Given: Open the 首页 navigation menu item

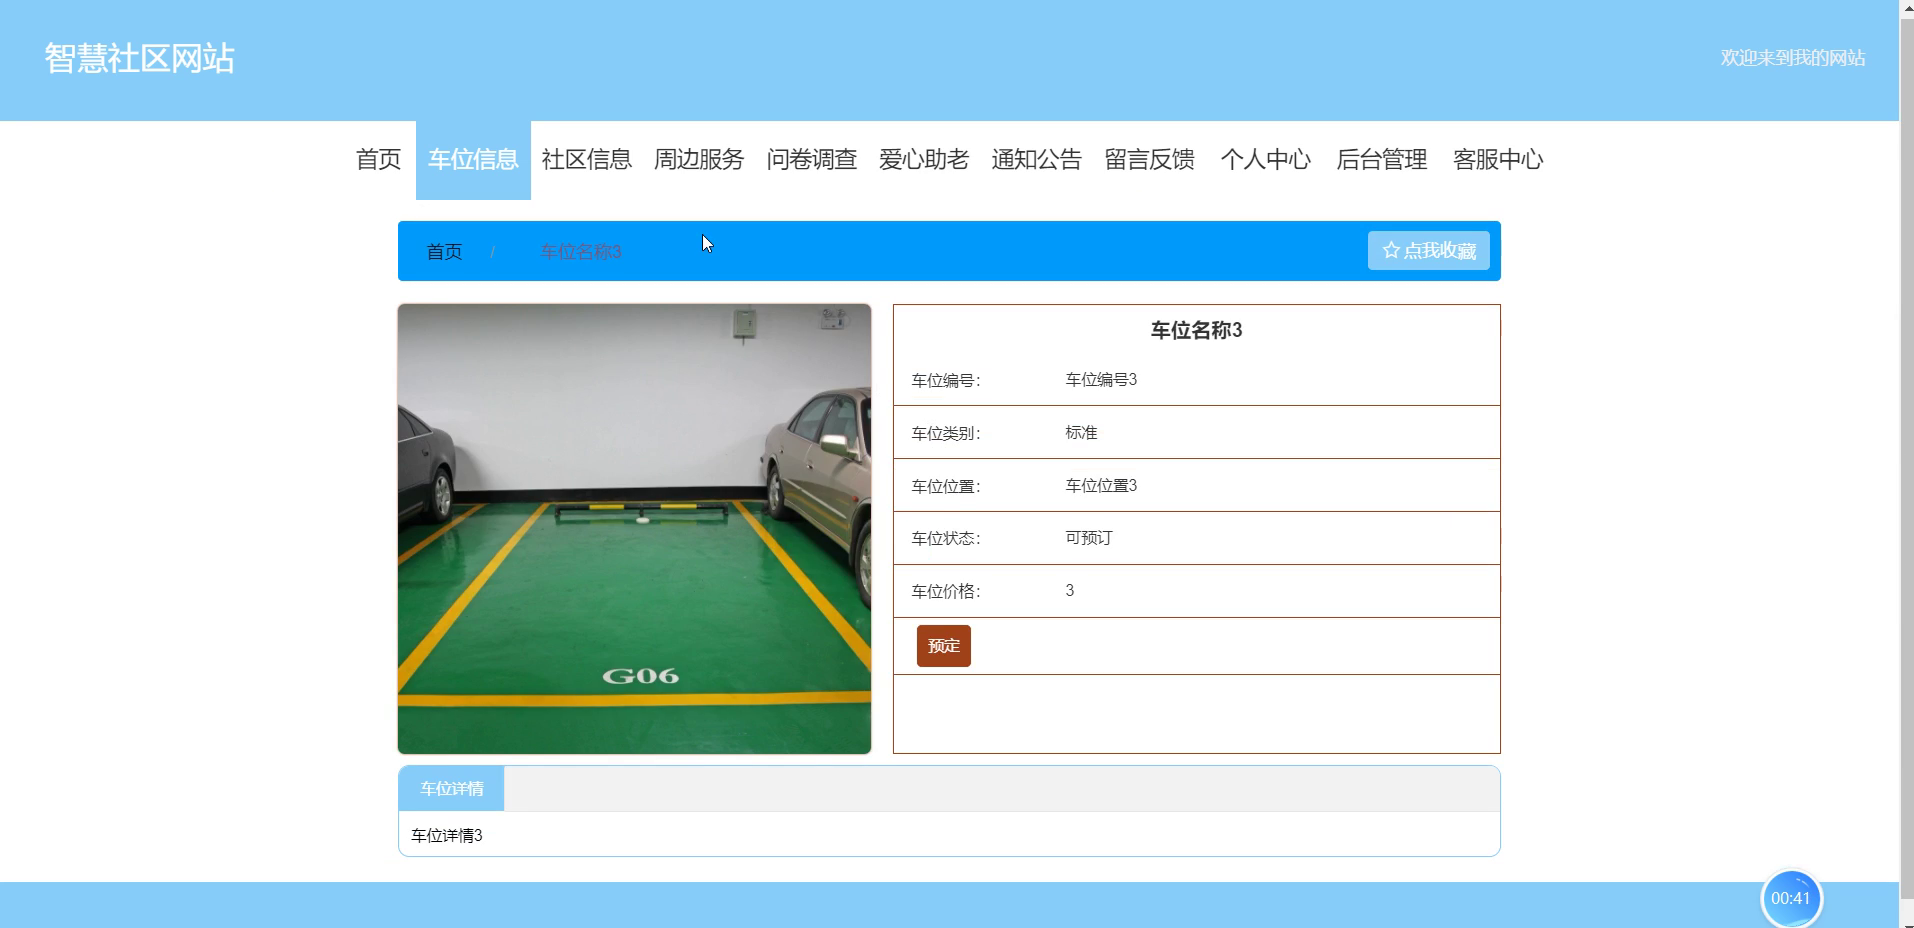Looking at the screenshot, I should click(378, 160).
